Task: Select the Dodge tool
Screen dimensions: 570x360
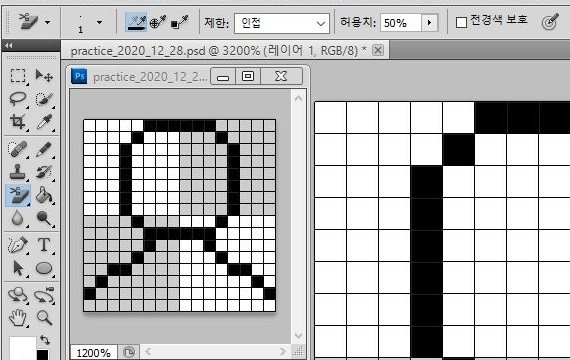Action: click(x=44, y=218)
